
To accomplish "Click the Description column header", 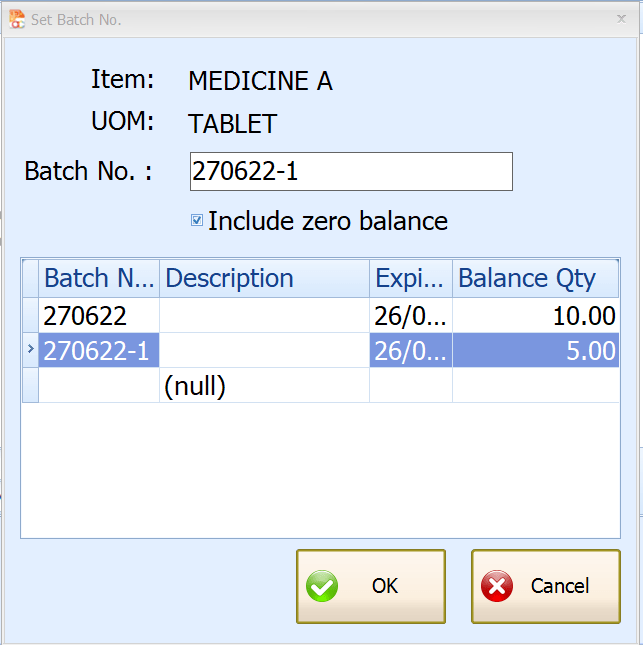I will tap(264, 279).
